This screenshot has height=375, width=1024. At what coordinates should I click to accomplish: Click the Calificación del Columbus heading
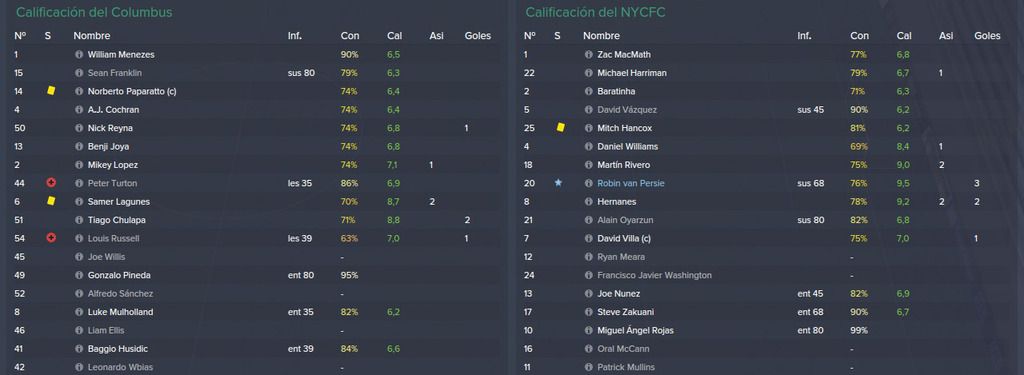(94, 12)
